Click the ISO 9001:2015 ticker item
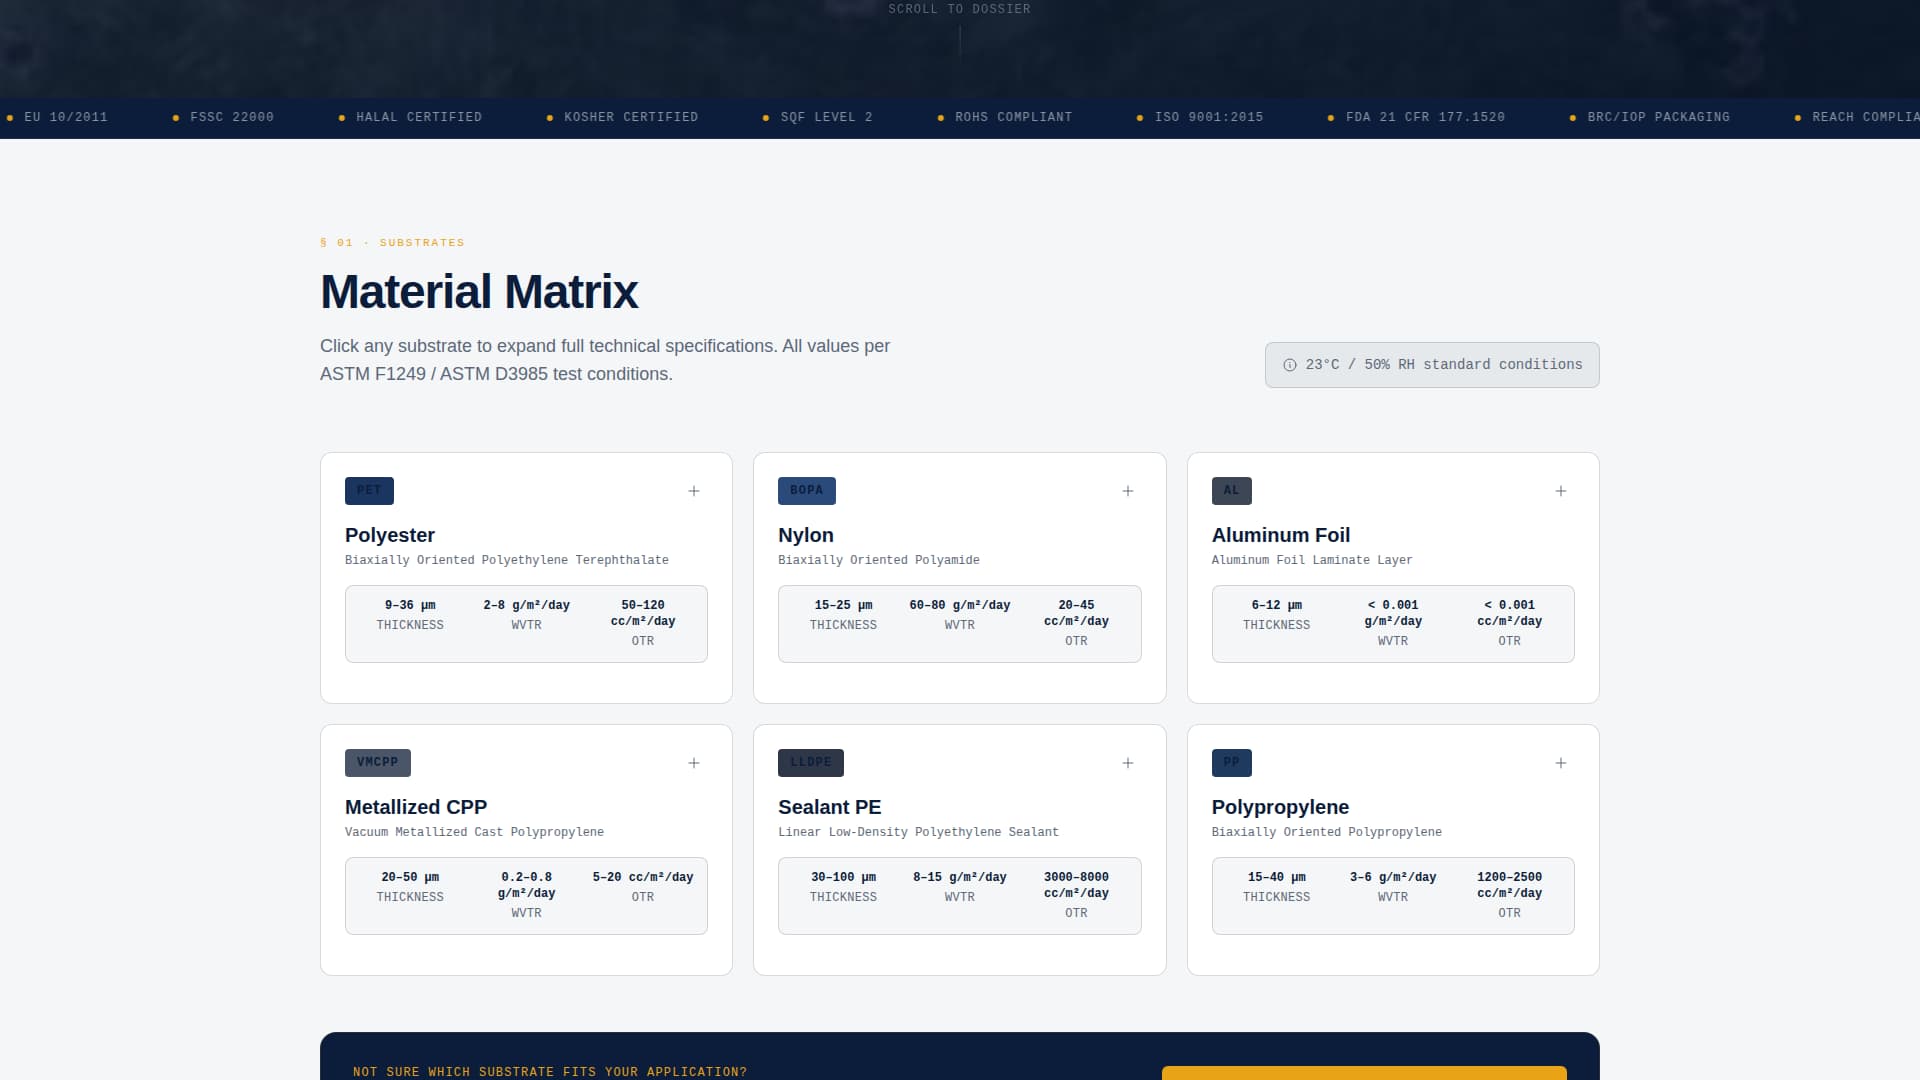 pyautogui.click(x=1208, y=117)
